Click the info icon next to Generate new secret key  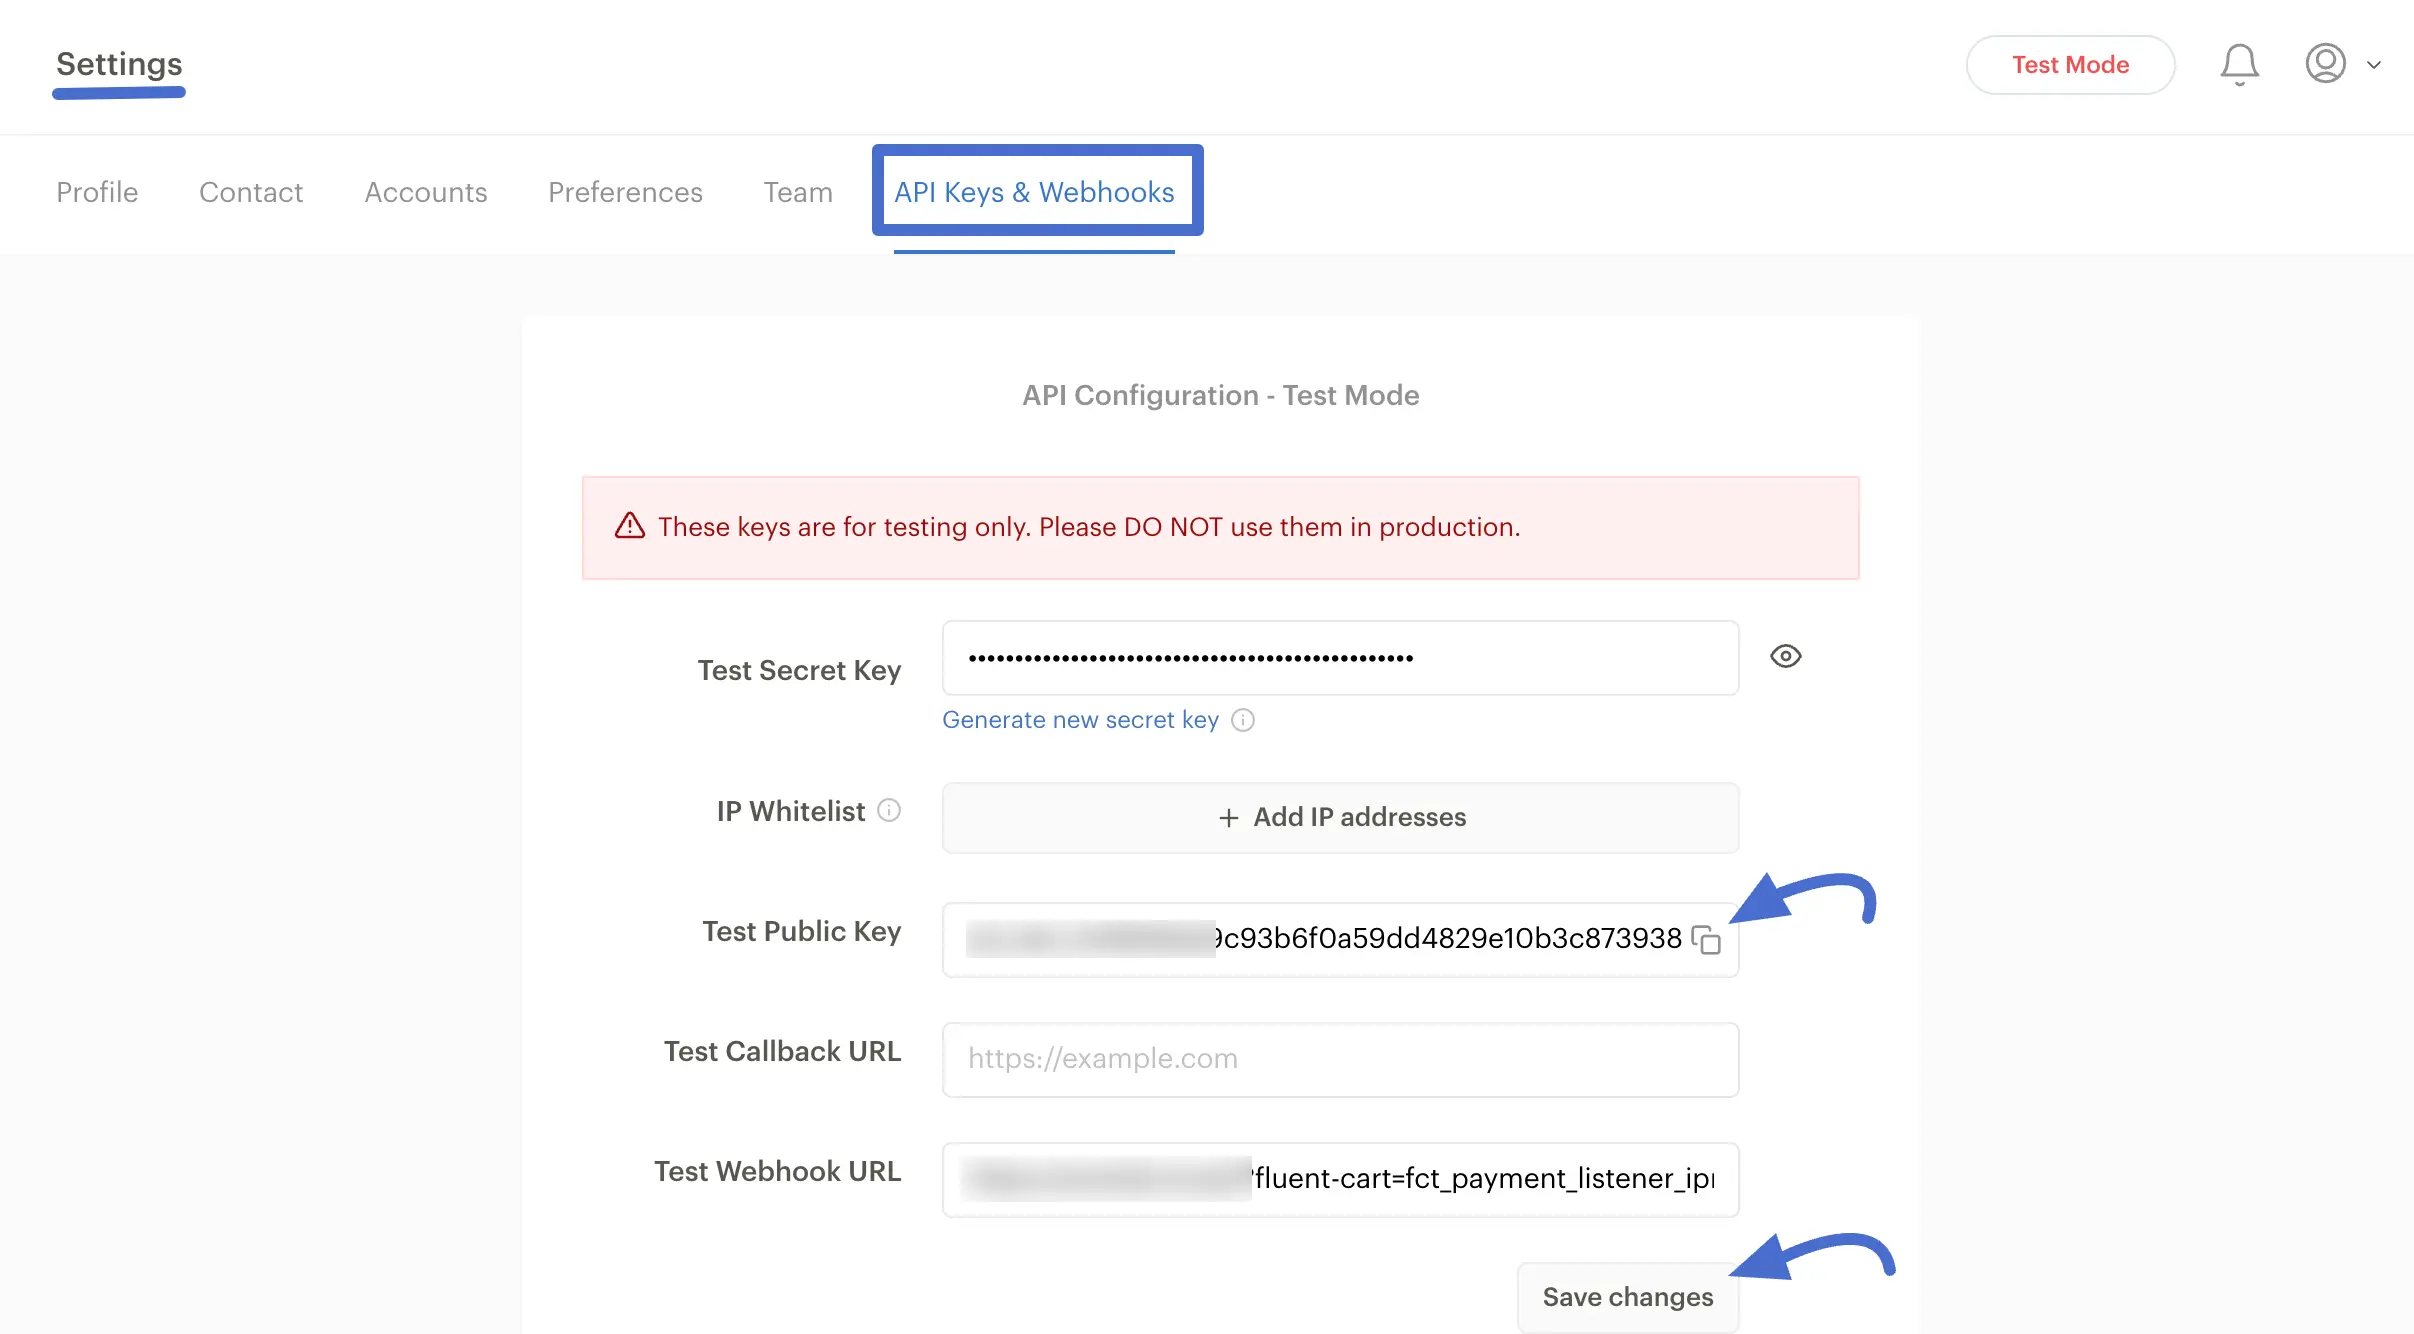pos(1242,720)
